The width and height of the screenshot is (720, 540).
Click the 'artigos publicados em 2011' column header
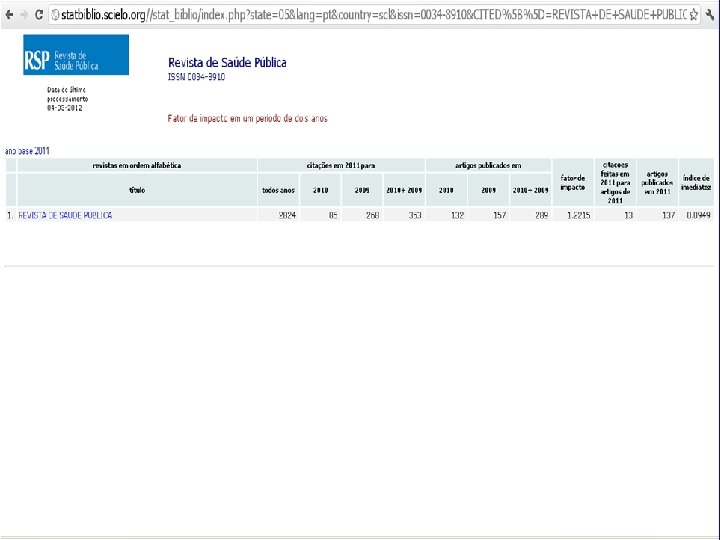tap(657, 182)
